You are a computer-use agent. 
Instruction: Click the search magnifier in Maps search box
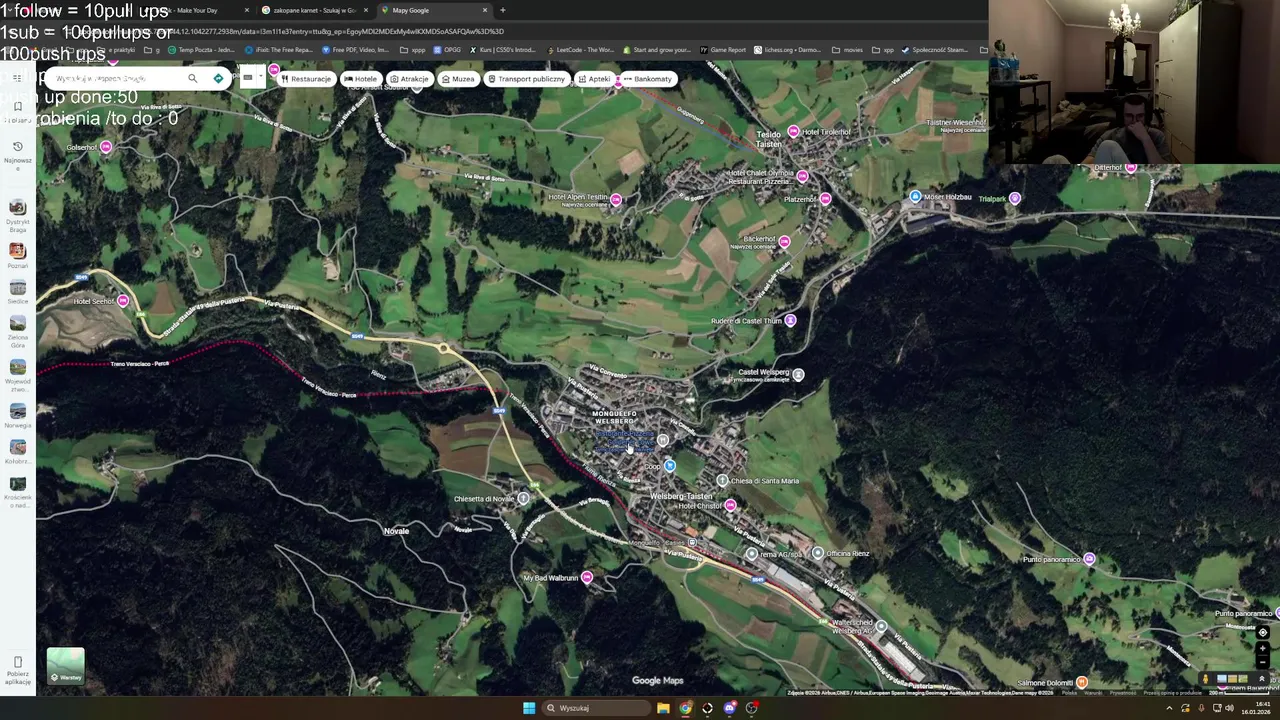193,78
